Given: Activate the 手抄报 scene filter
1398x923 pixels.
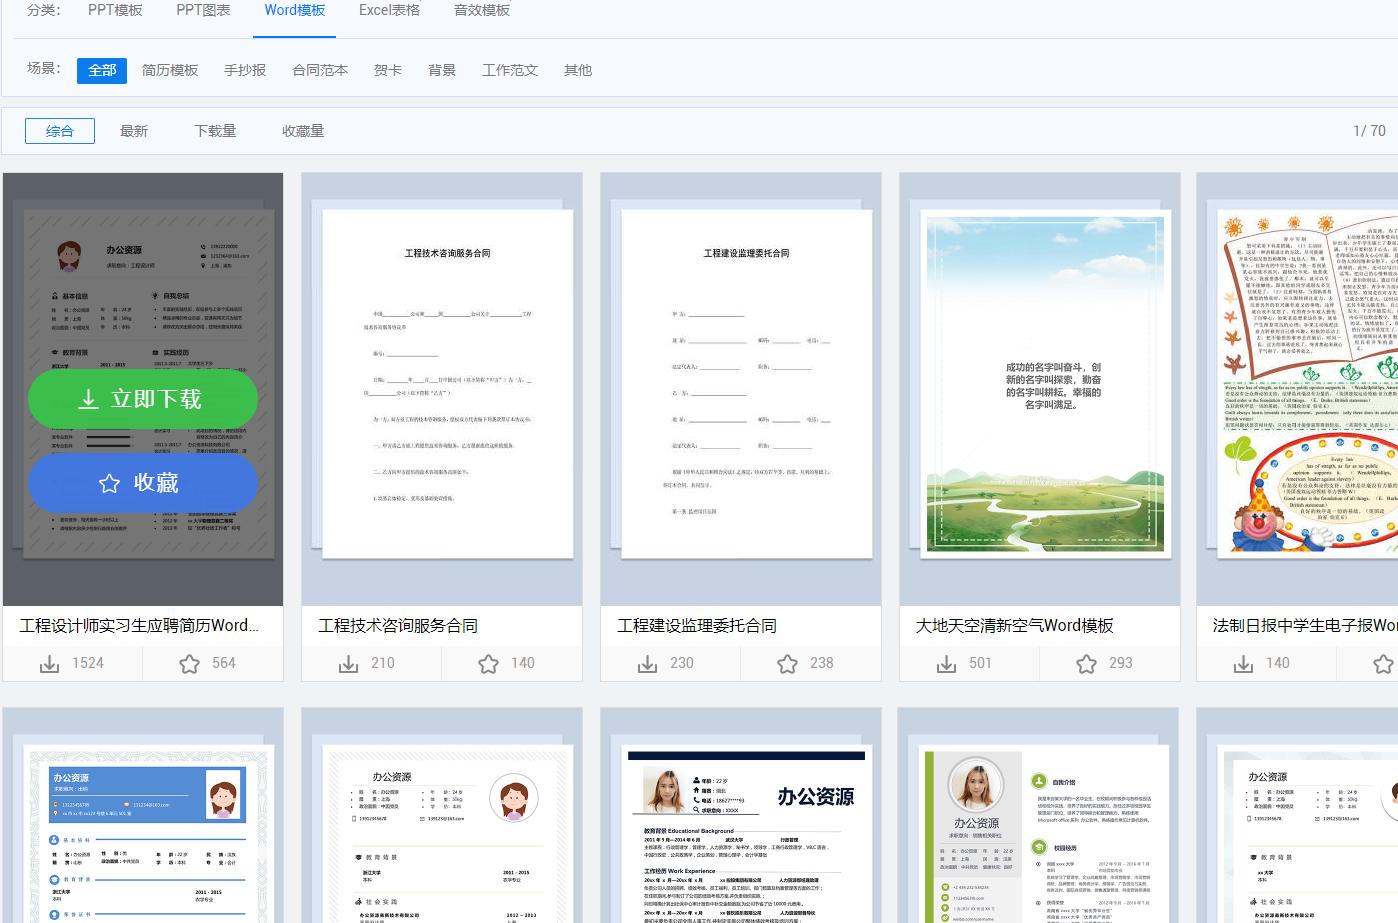Looking at the screenshot, I should 245,70.
